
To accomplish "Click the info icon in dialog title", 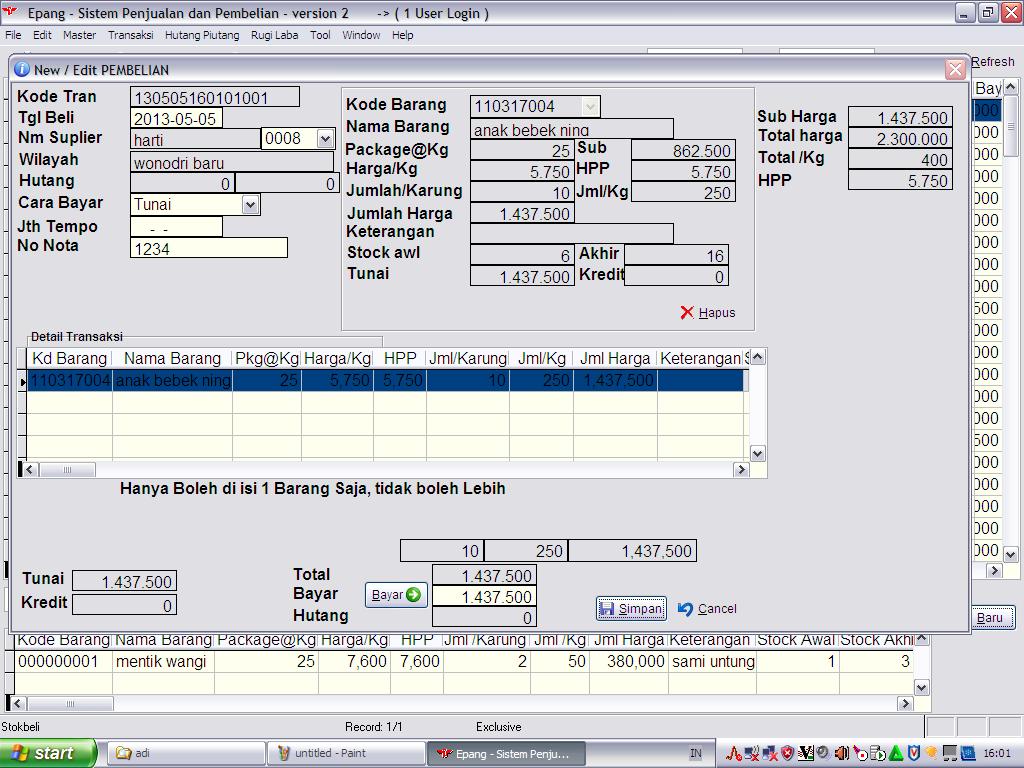I will click(x=21, y=70).
